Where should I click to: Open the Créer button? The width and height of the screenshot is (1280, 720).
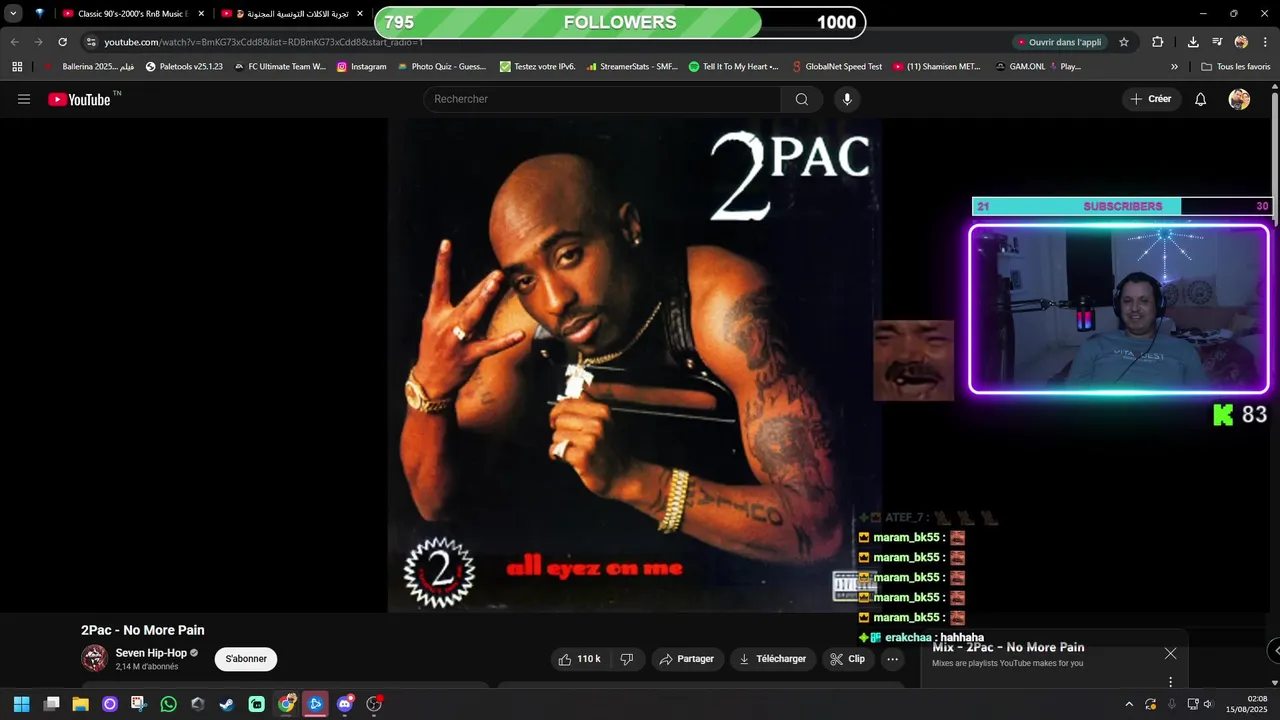(1151, 99)
